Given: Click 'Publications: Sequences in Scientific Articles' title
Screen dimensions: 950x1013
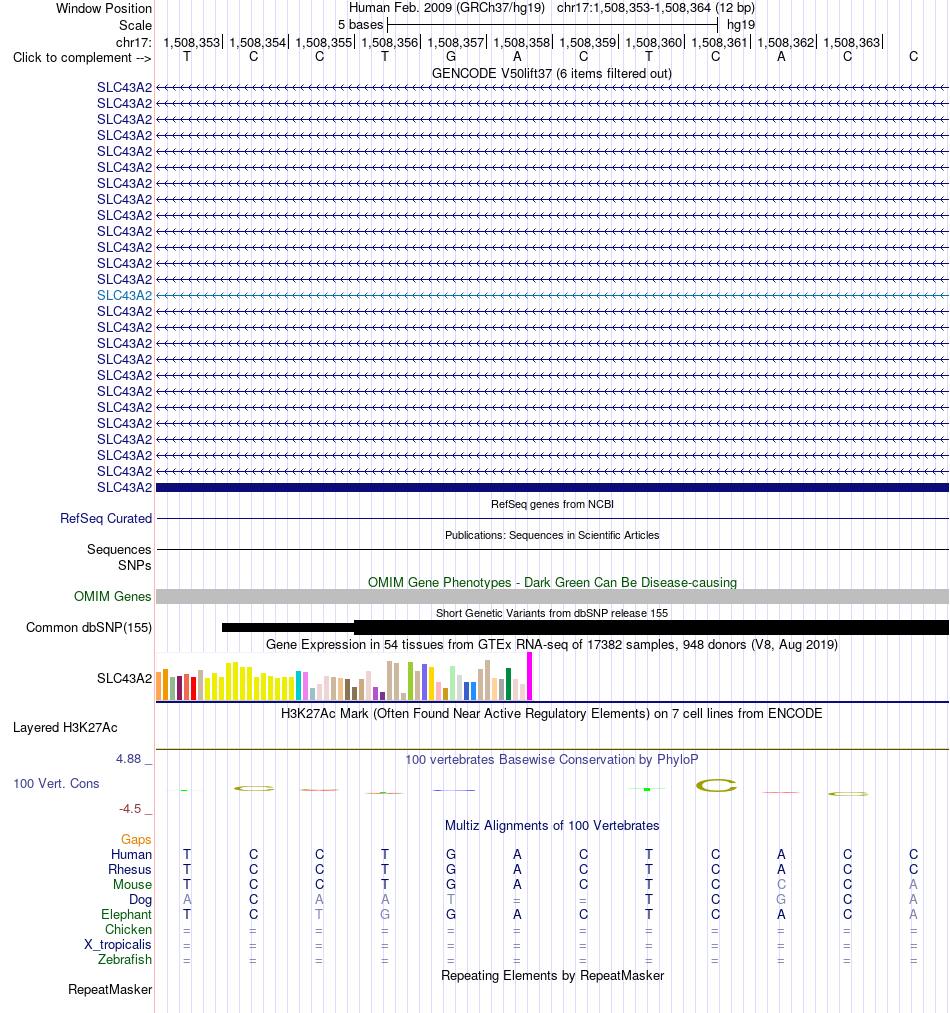Looking at the screenshot, I should 552,535.
